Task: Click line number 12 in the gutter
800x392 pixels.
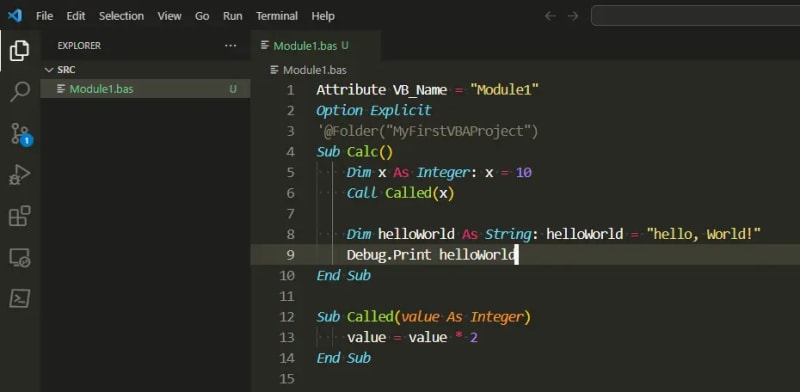Action: tap(288, 317)
